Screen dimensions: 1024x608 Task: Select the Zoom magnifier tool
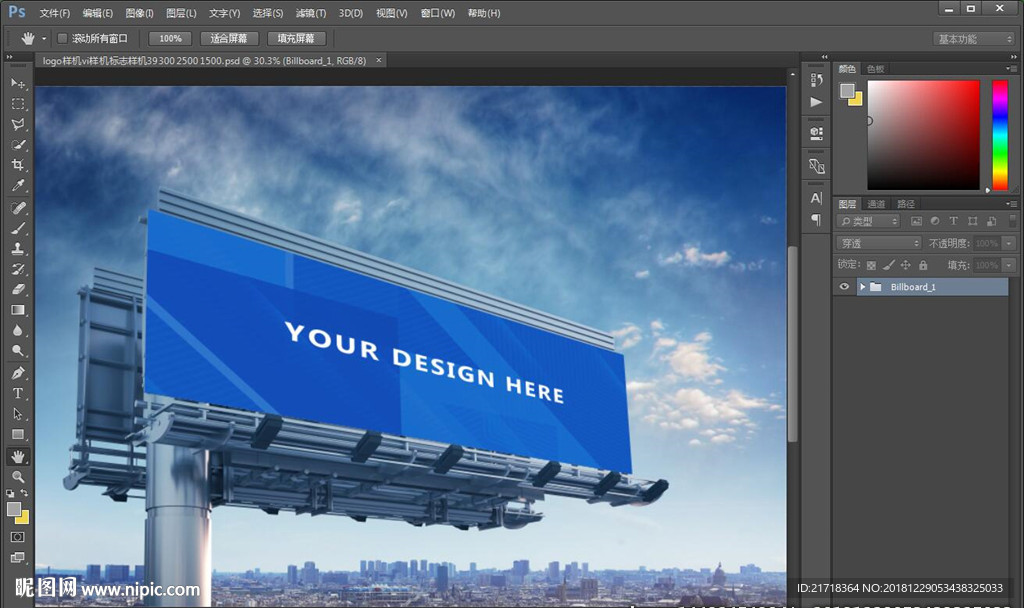18,477
